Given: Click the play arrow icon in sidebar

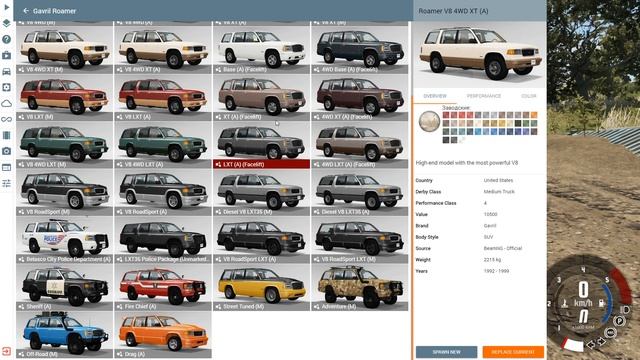Looking at the screenshot, I should 7,7.
